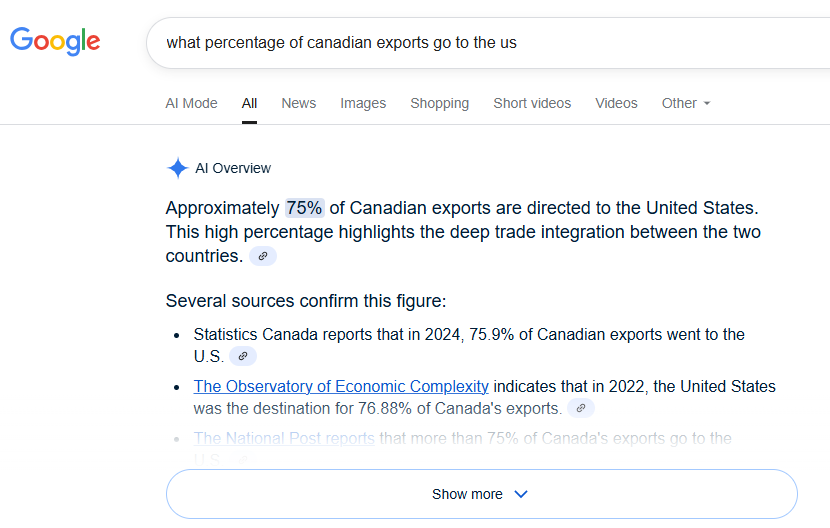
Task: Select the All results tab
Action: click(x=249, y=103)
